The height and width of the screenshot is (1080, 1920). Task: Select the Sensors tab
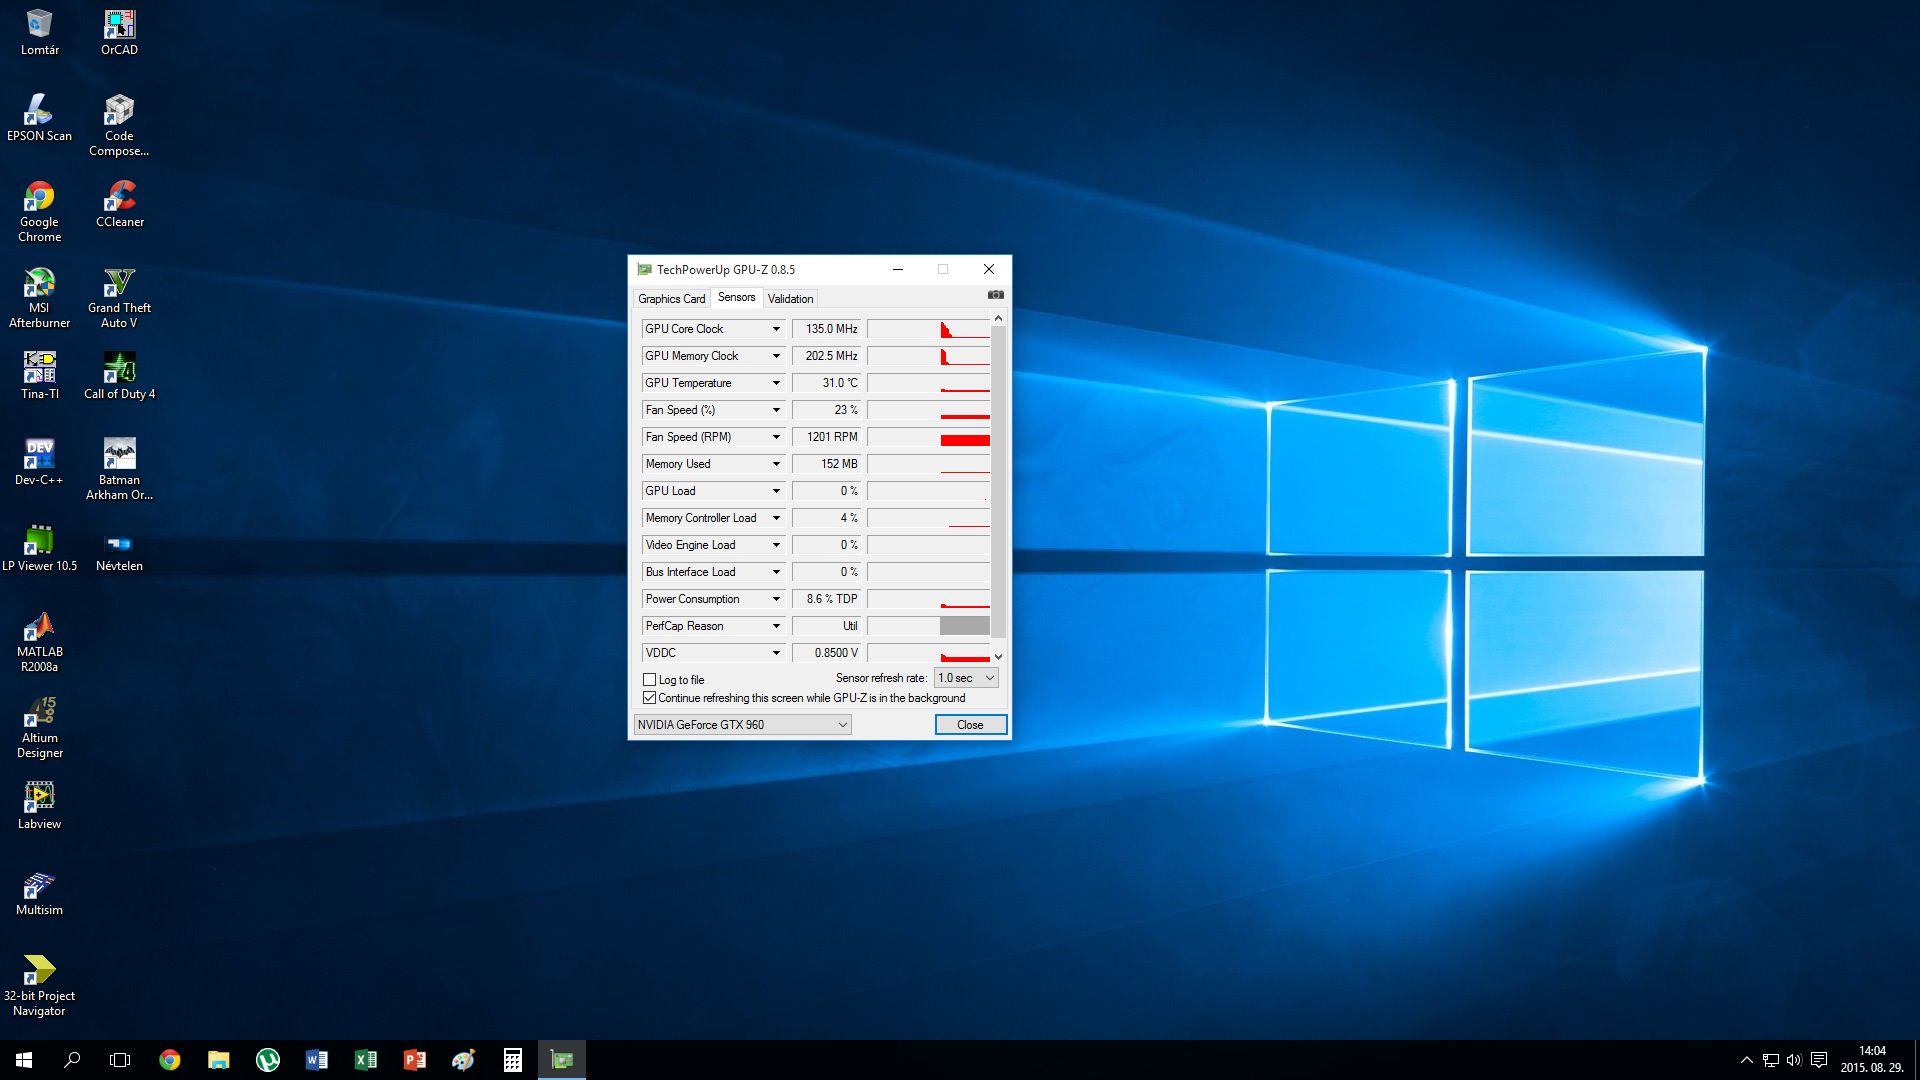point(736,297)
